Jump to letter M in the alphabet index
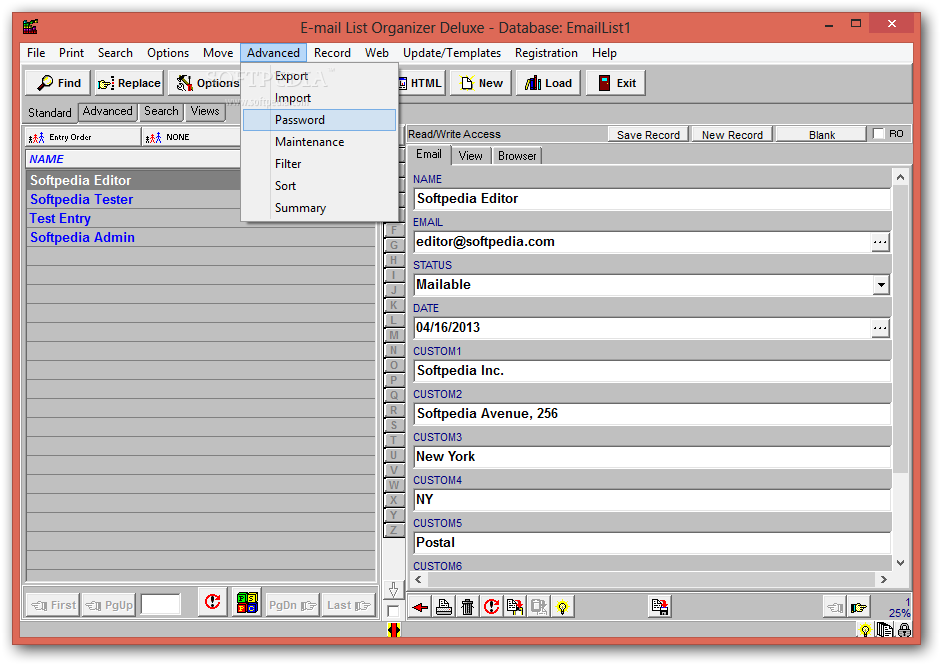This screenshot has height=665, width=941. (394, 335)
